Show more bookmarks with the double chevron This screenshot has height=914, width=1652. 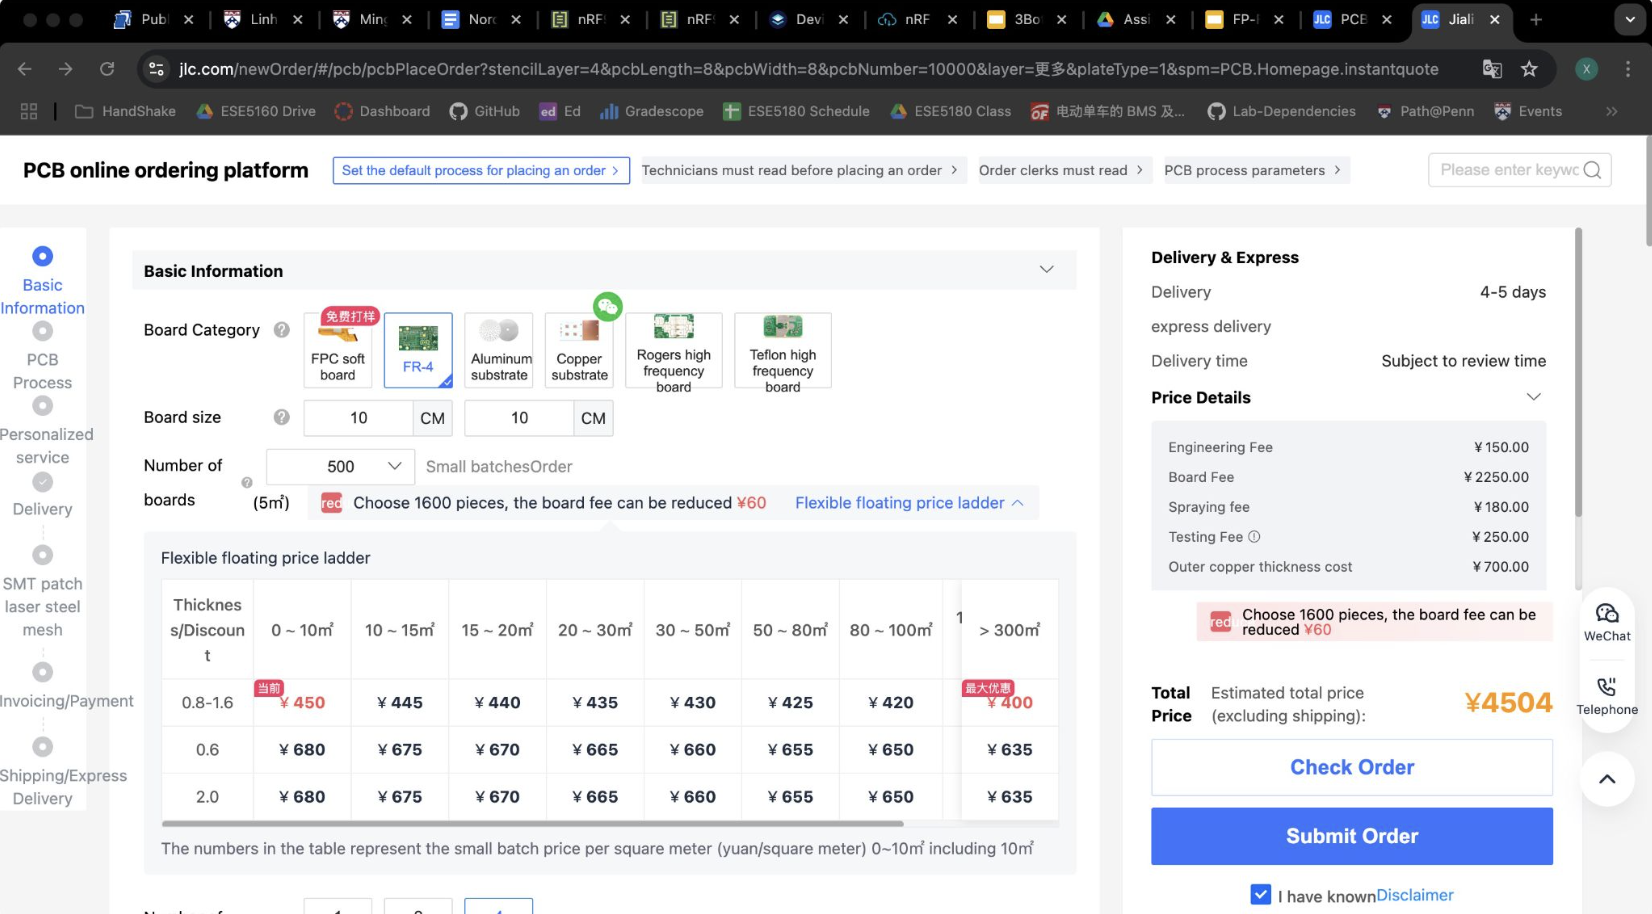1611,111
